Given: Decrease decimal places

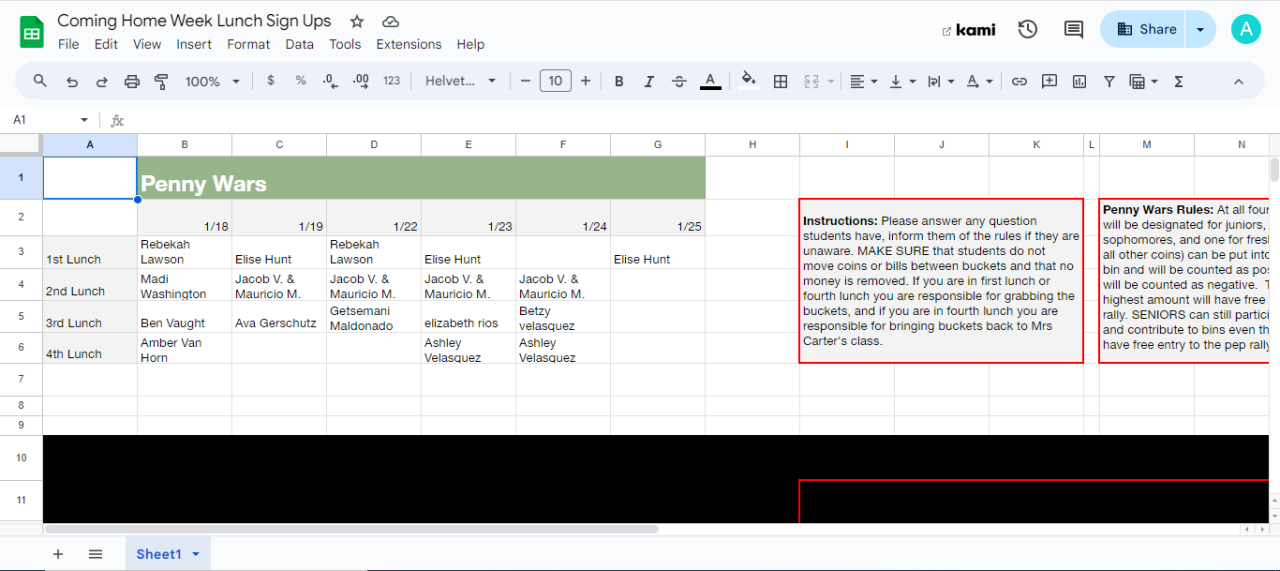Looking at the screenshot, I should click(x=330, y=81).
